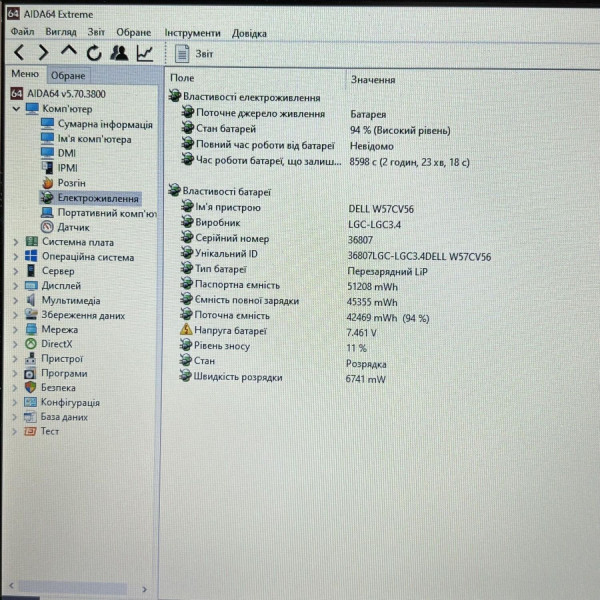Image resolution: width=600 pixels, height=600 pixels.
Task: Select the DMI tree item
Action: [x=67, y=153]
